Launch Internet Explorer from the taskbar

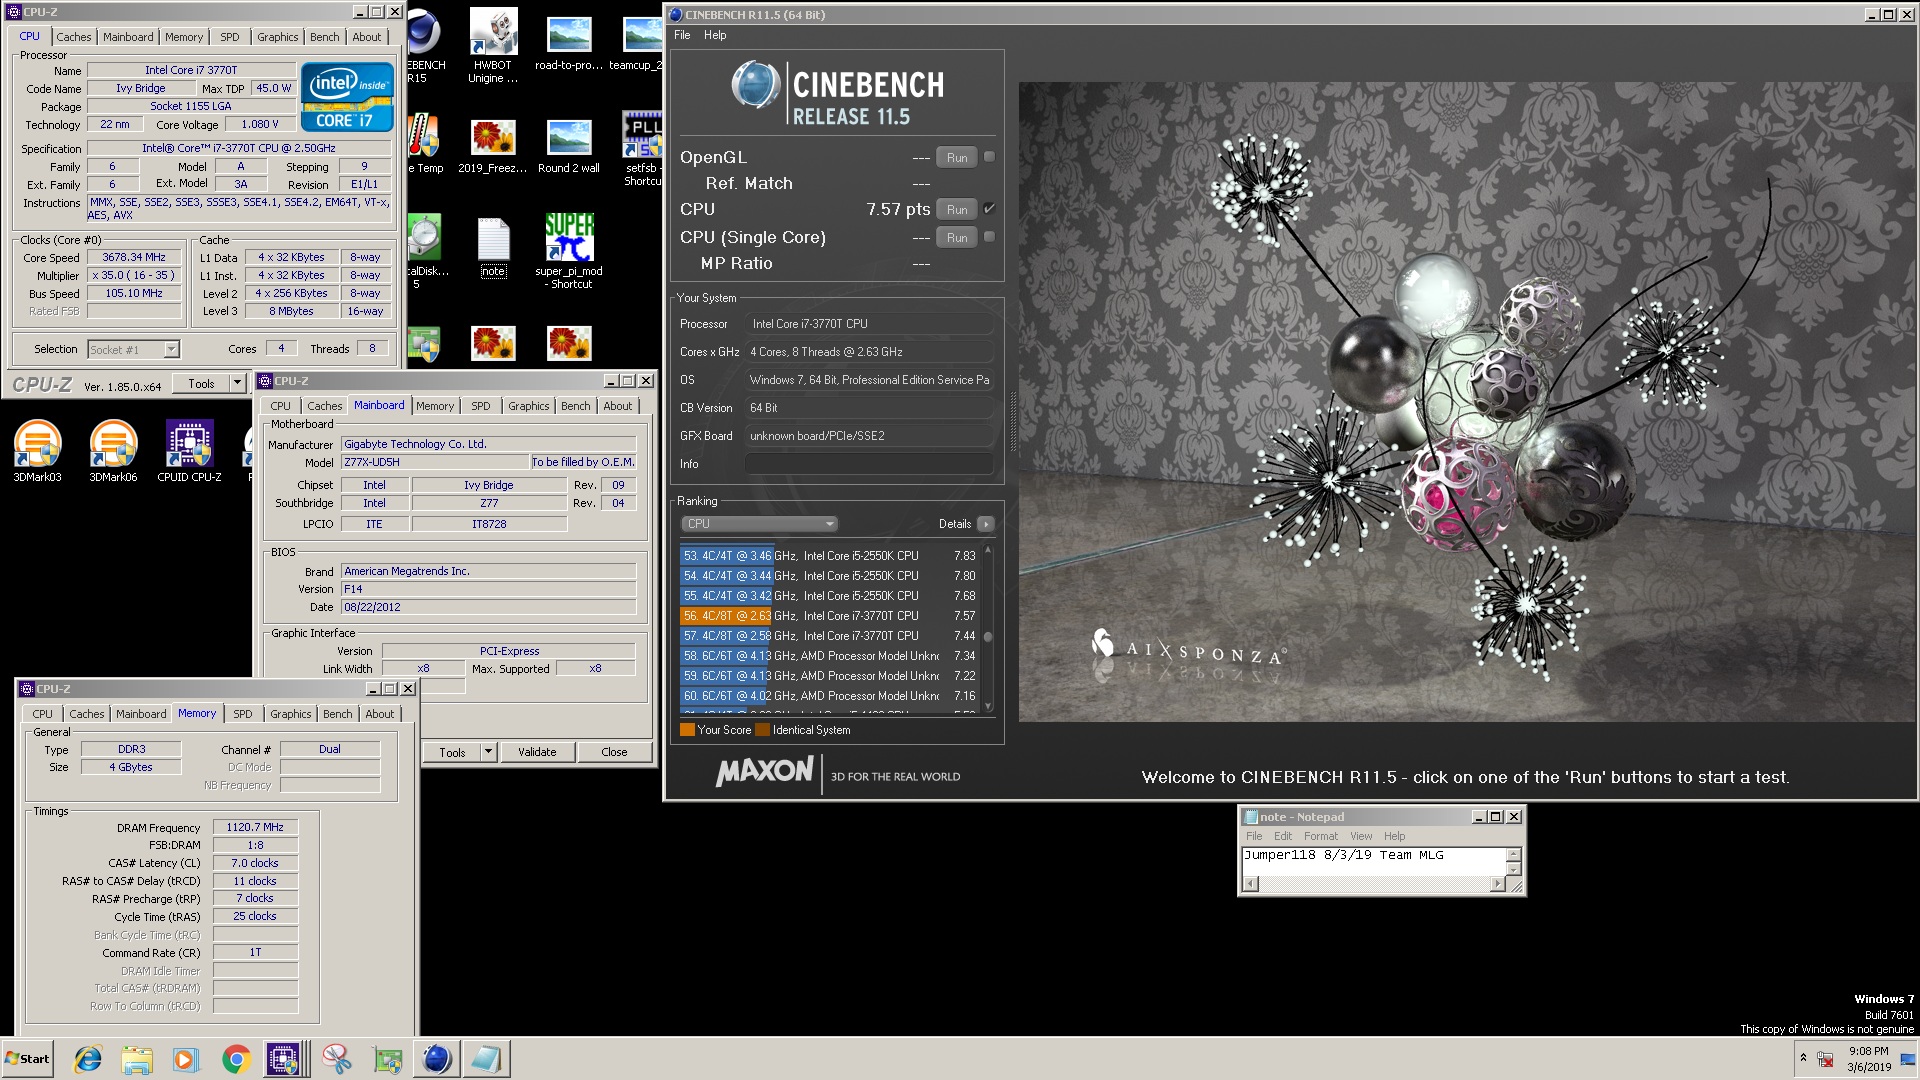coord(88,1059)
